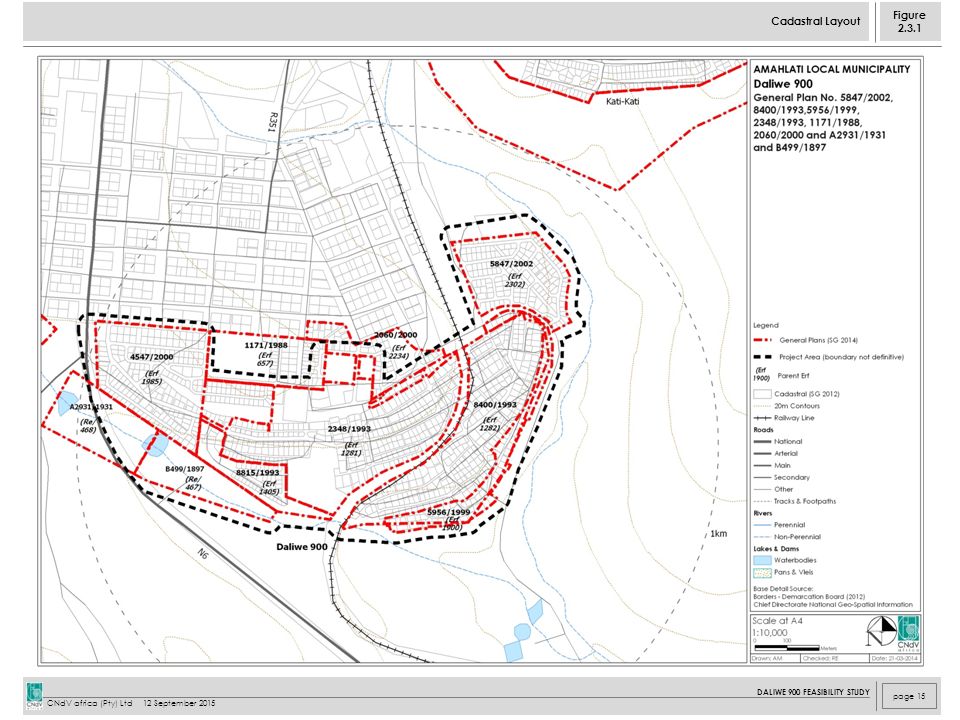Click the '1171/1988' map label
Viewport: 960px width, 720px height.
pyautogui.click(x=266, y=345)
